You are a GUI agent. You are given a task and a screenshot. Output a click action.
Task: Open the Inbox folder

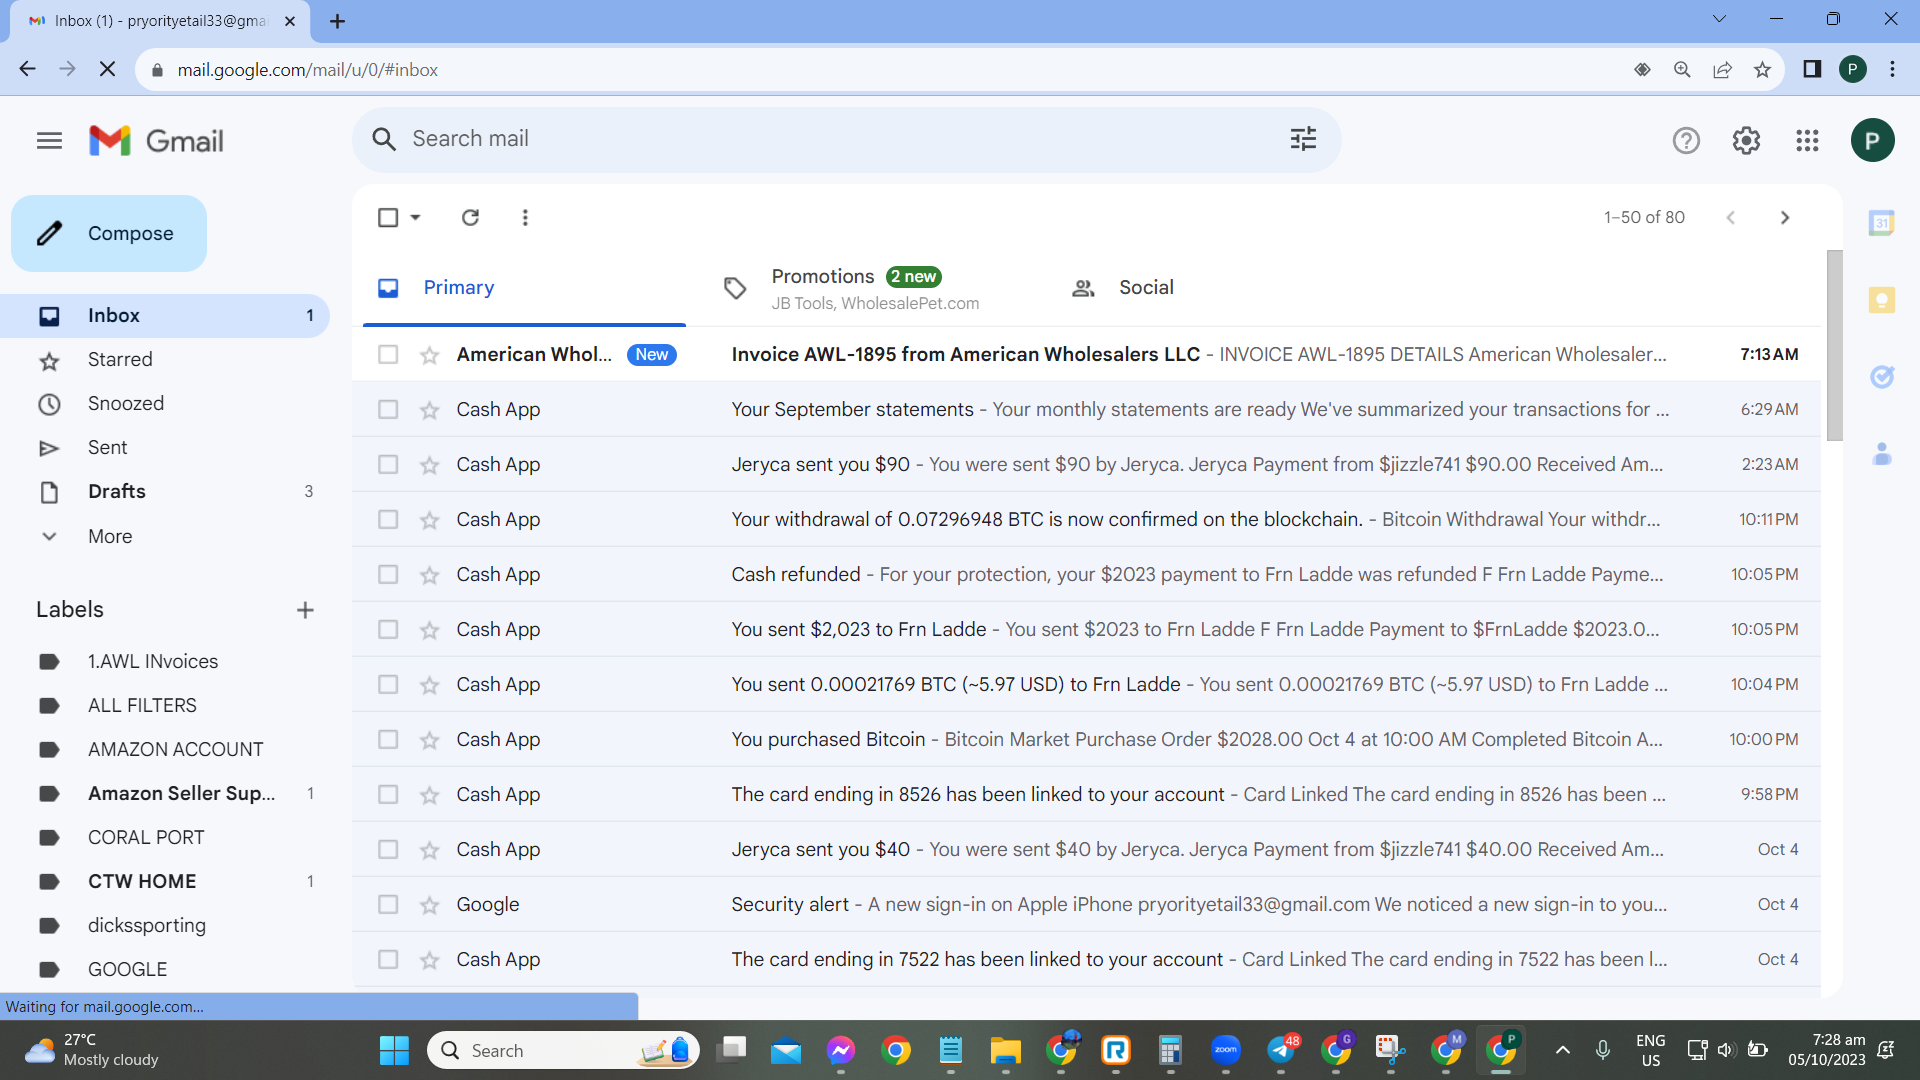click(x=165, y=316)
